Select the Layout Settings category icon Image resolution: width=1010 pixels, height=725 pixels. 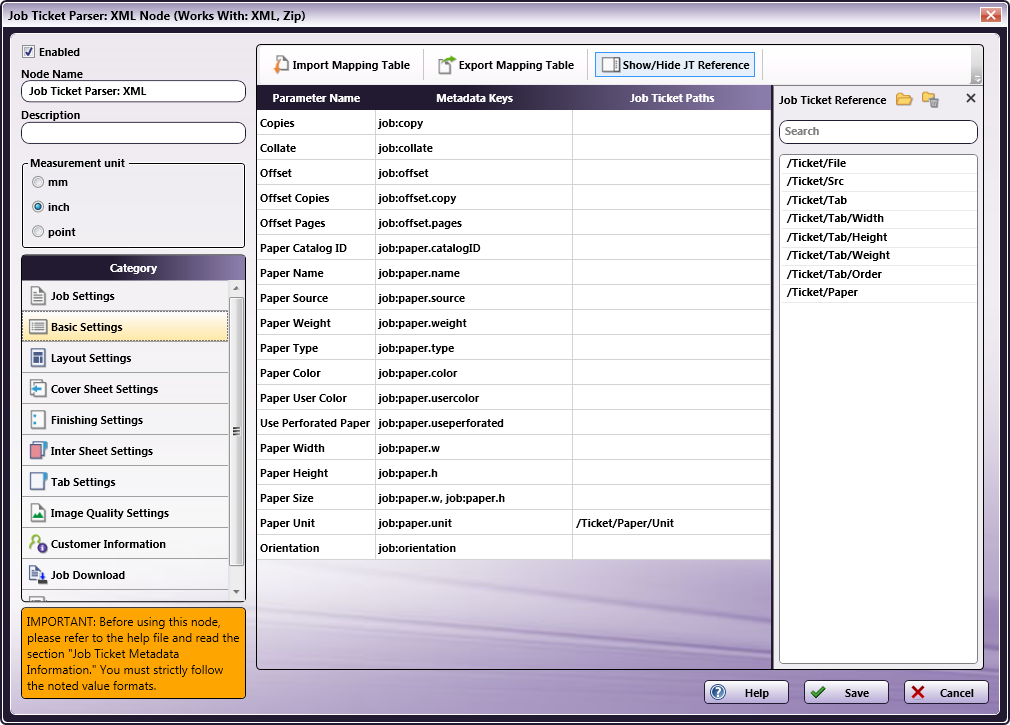click(x=38, y=358)
